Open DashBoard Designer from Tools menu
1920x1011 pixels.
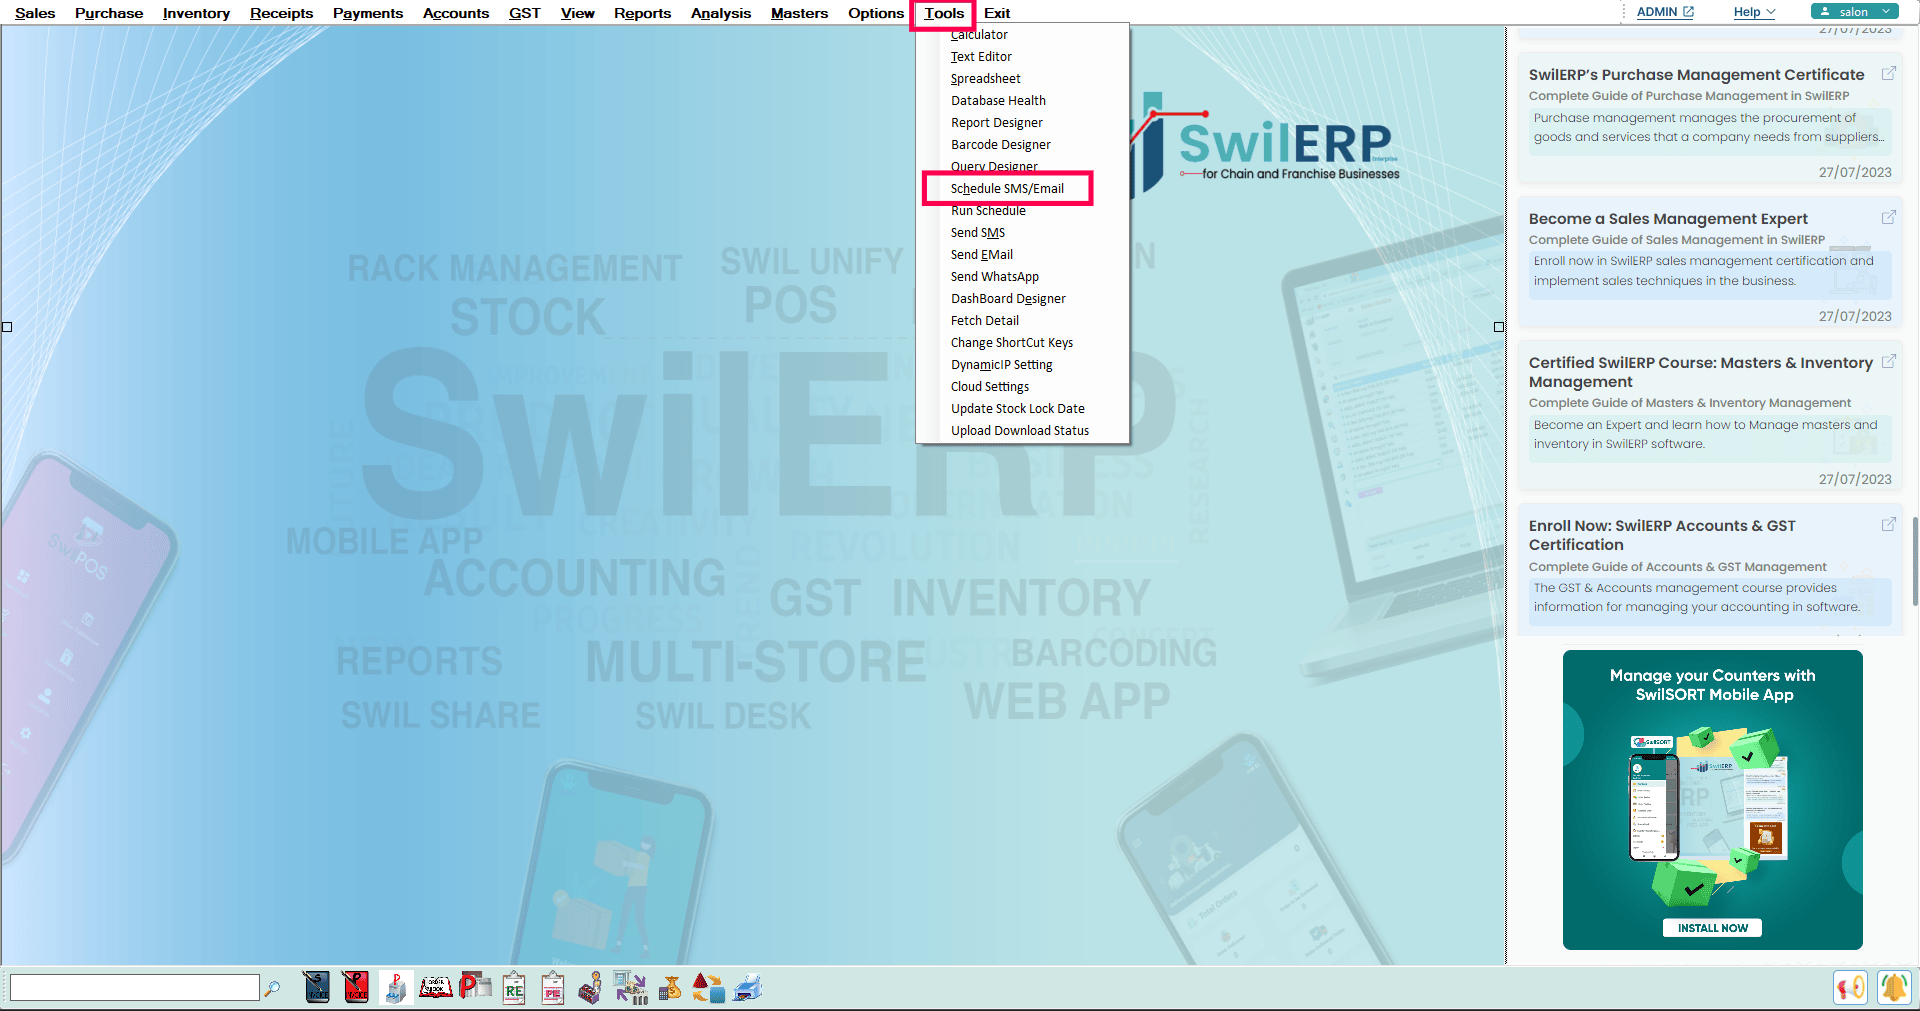[x=1023, y=298]
